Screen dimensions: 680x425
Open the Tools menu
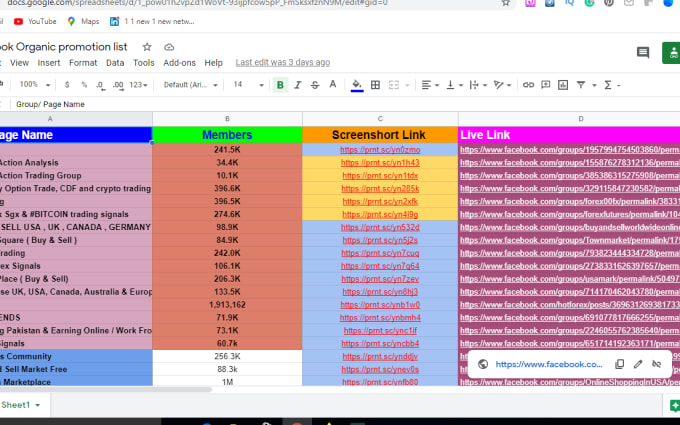click(144, 63)
